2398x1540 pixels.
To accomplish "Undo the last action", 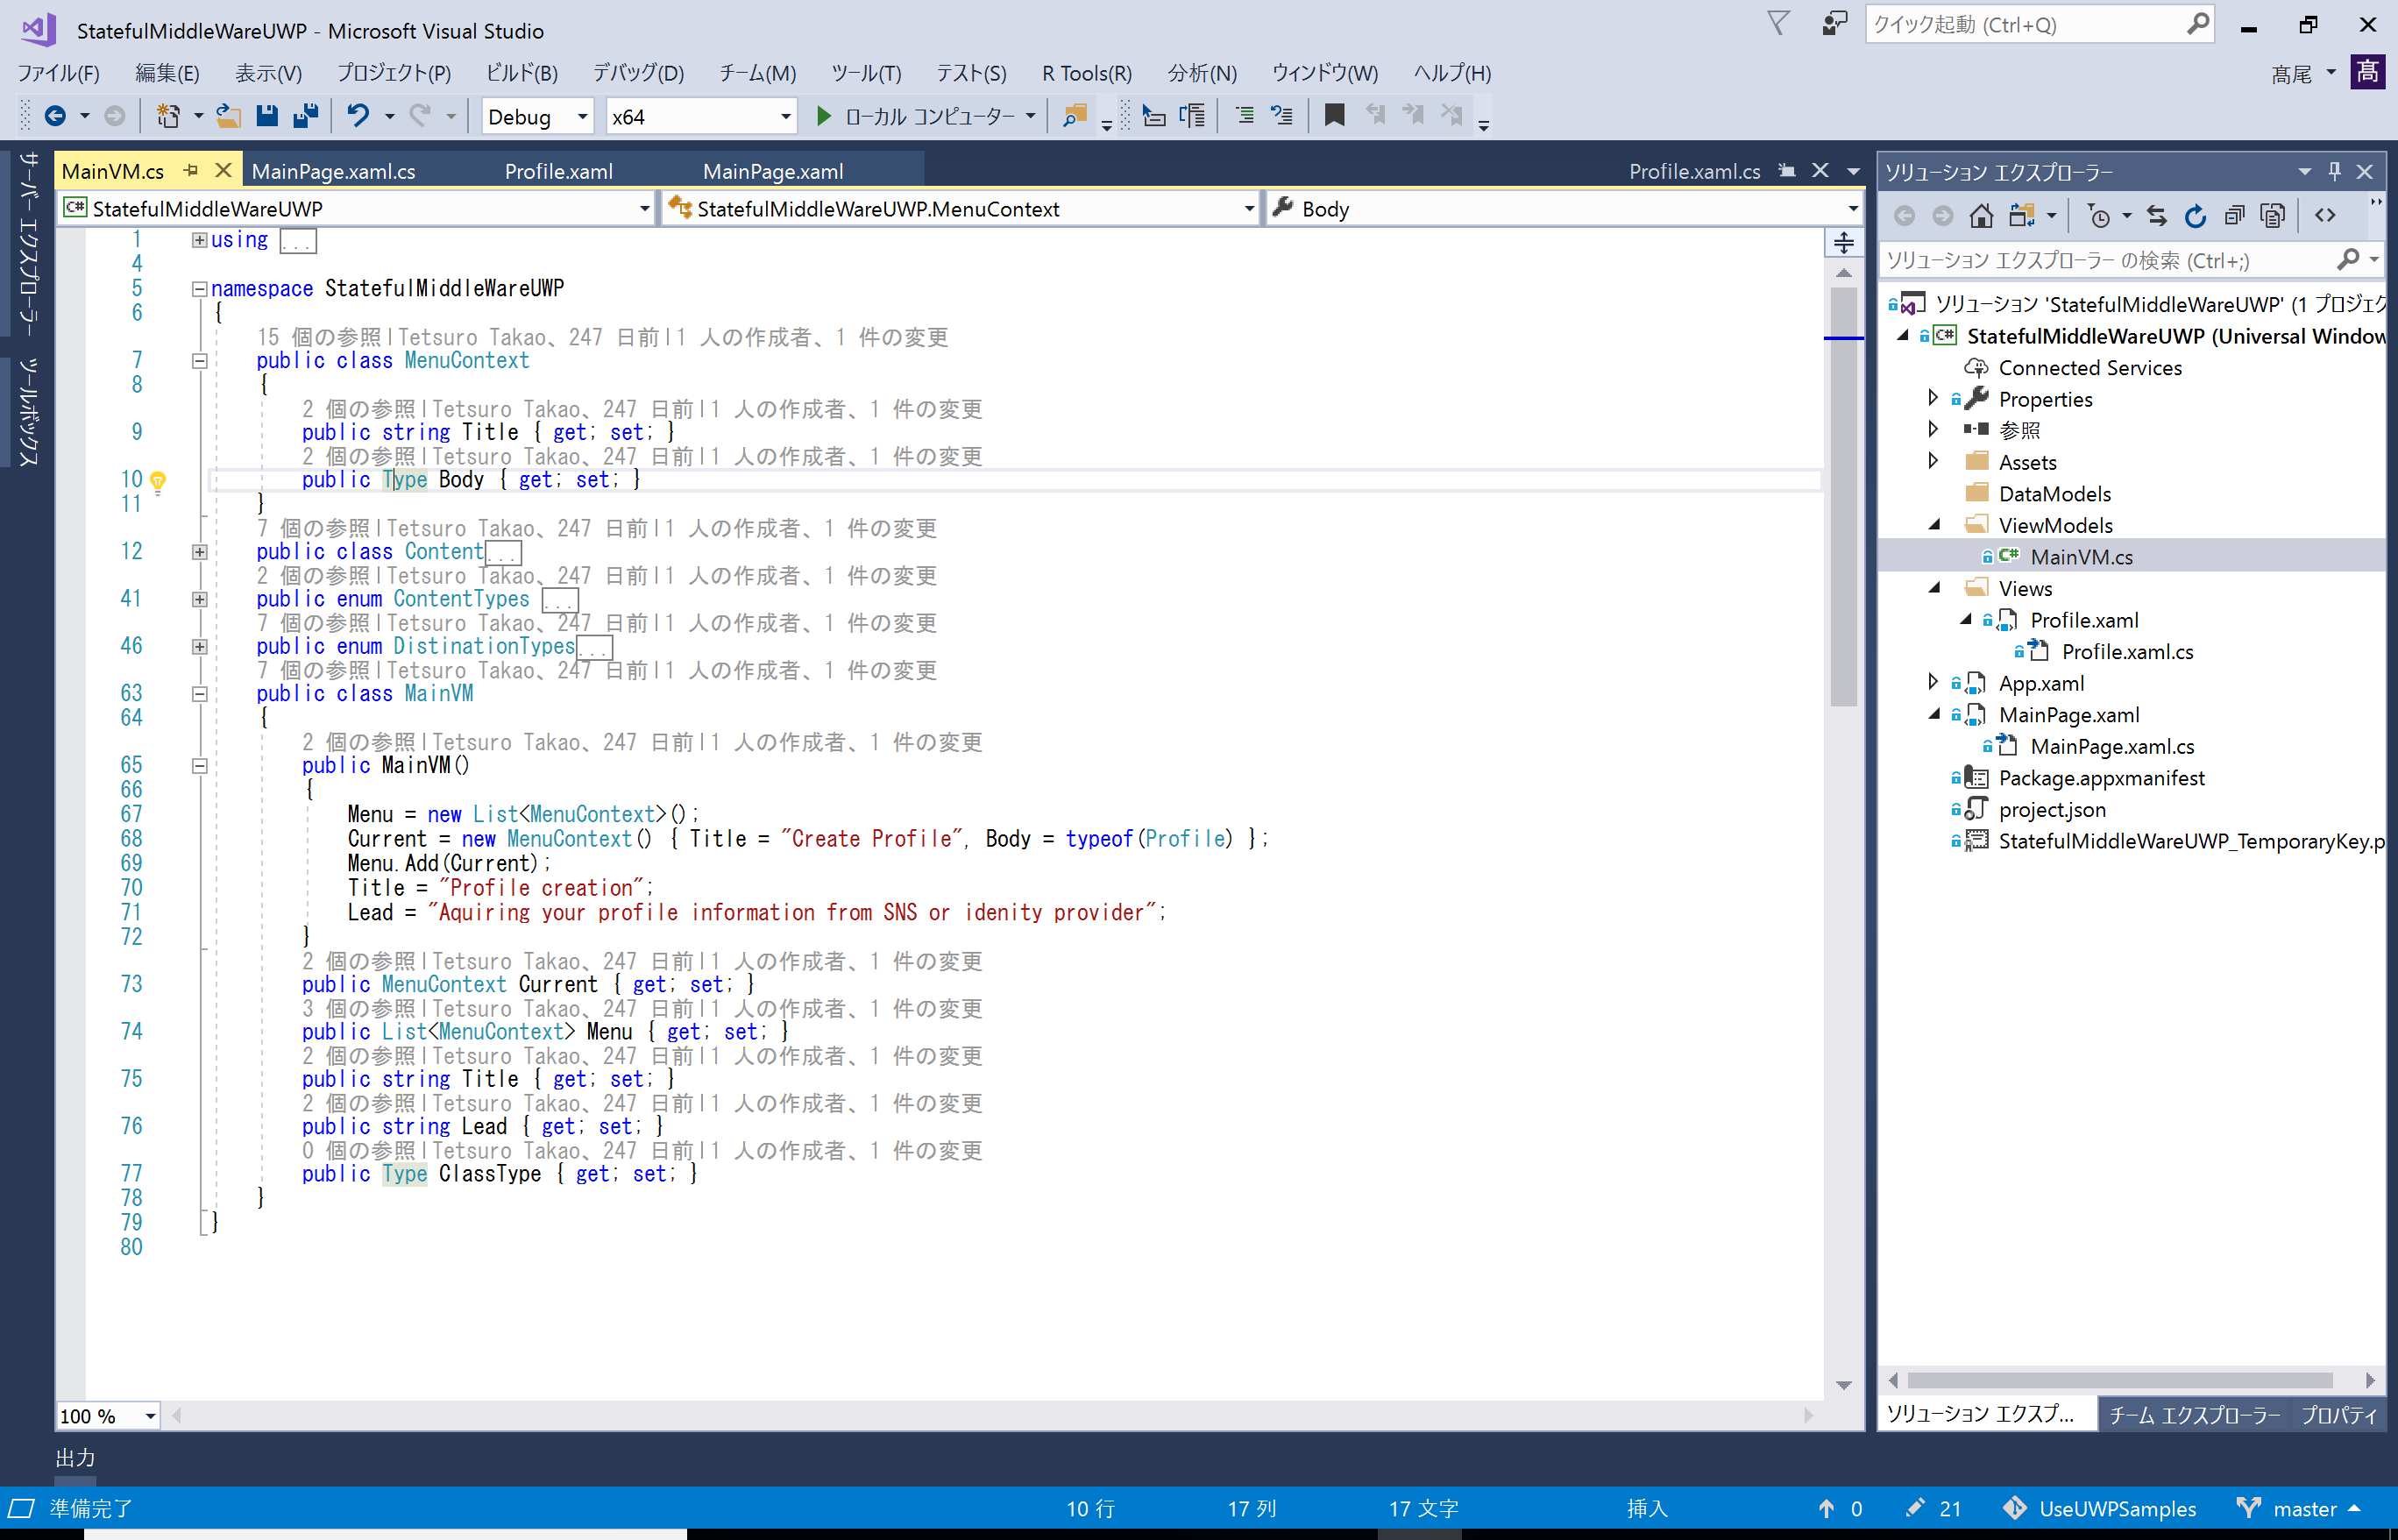I will [x=357, y=116].
